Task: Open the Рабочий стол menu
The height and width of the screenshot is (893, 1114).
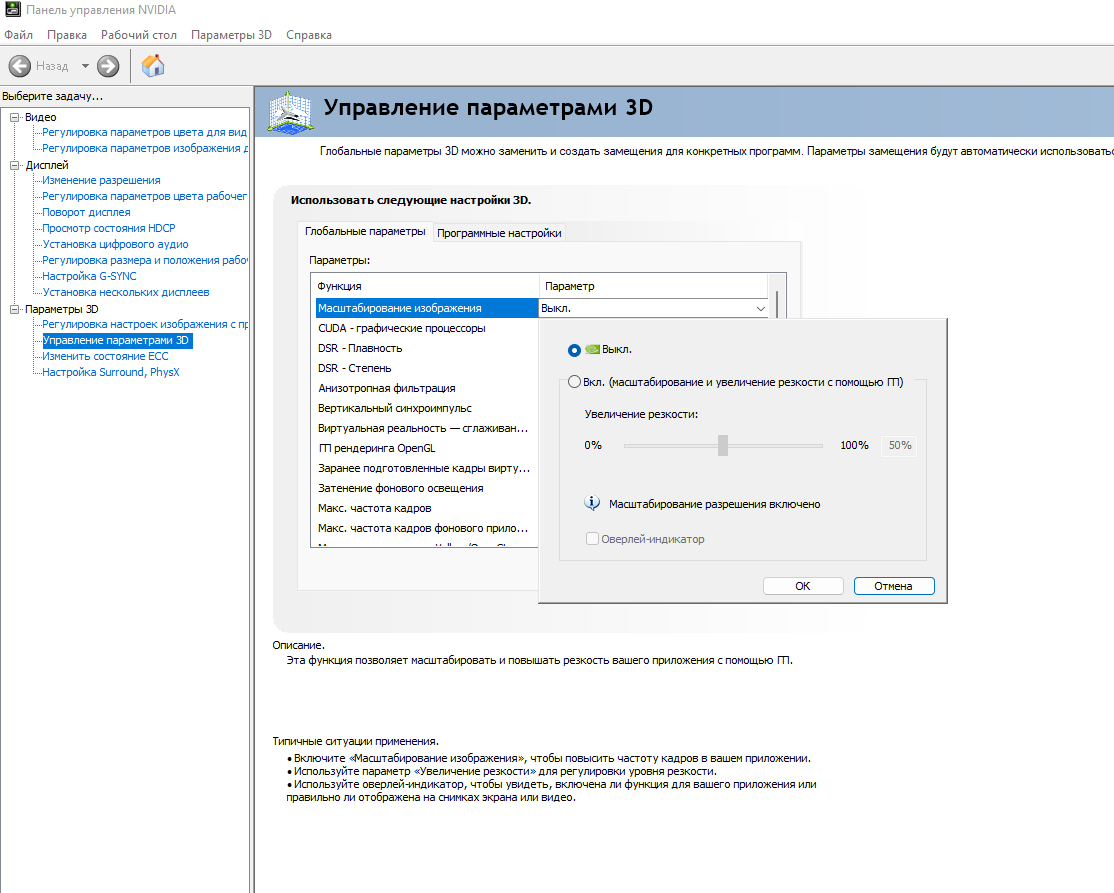Action: pyautogui.click(x=139, y=35)
